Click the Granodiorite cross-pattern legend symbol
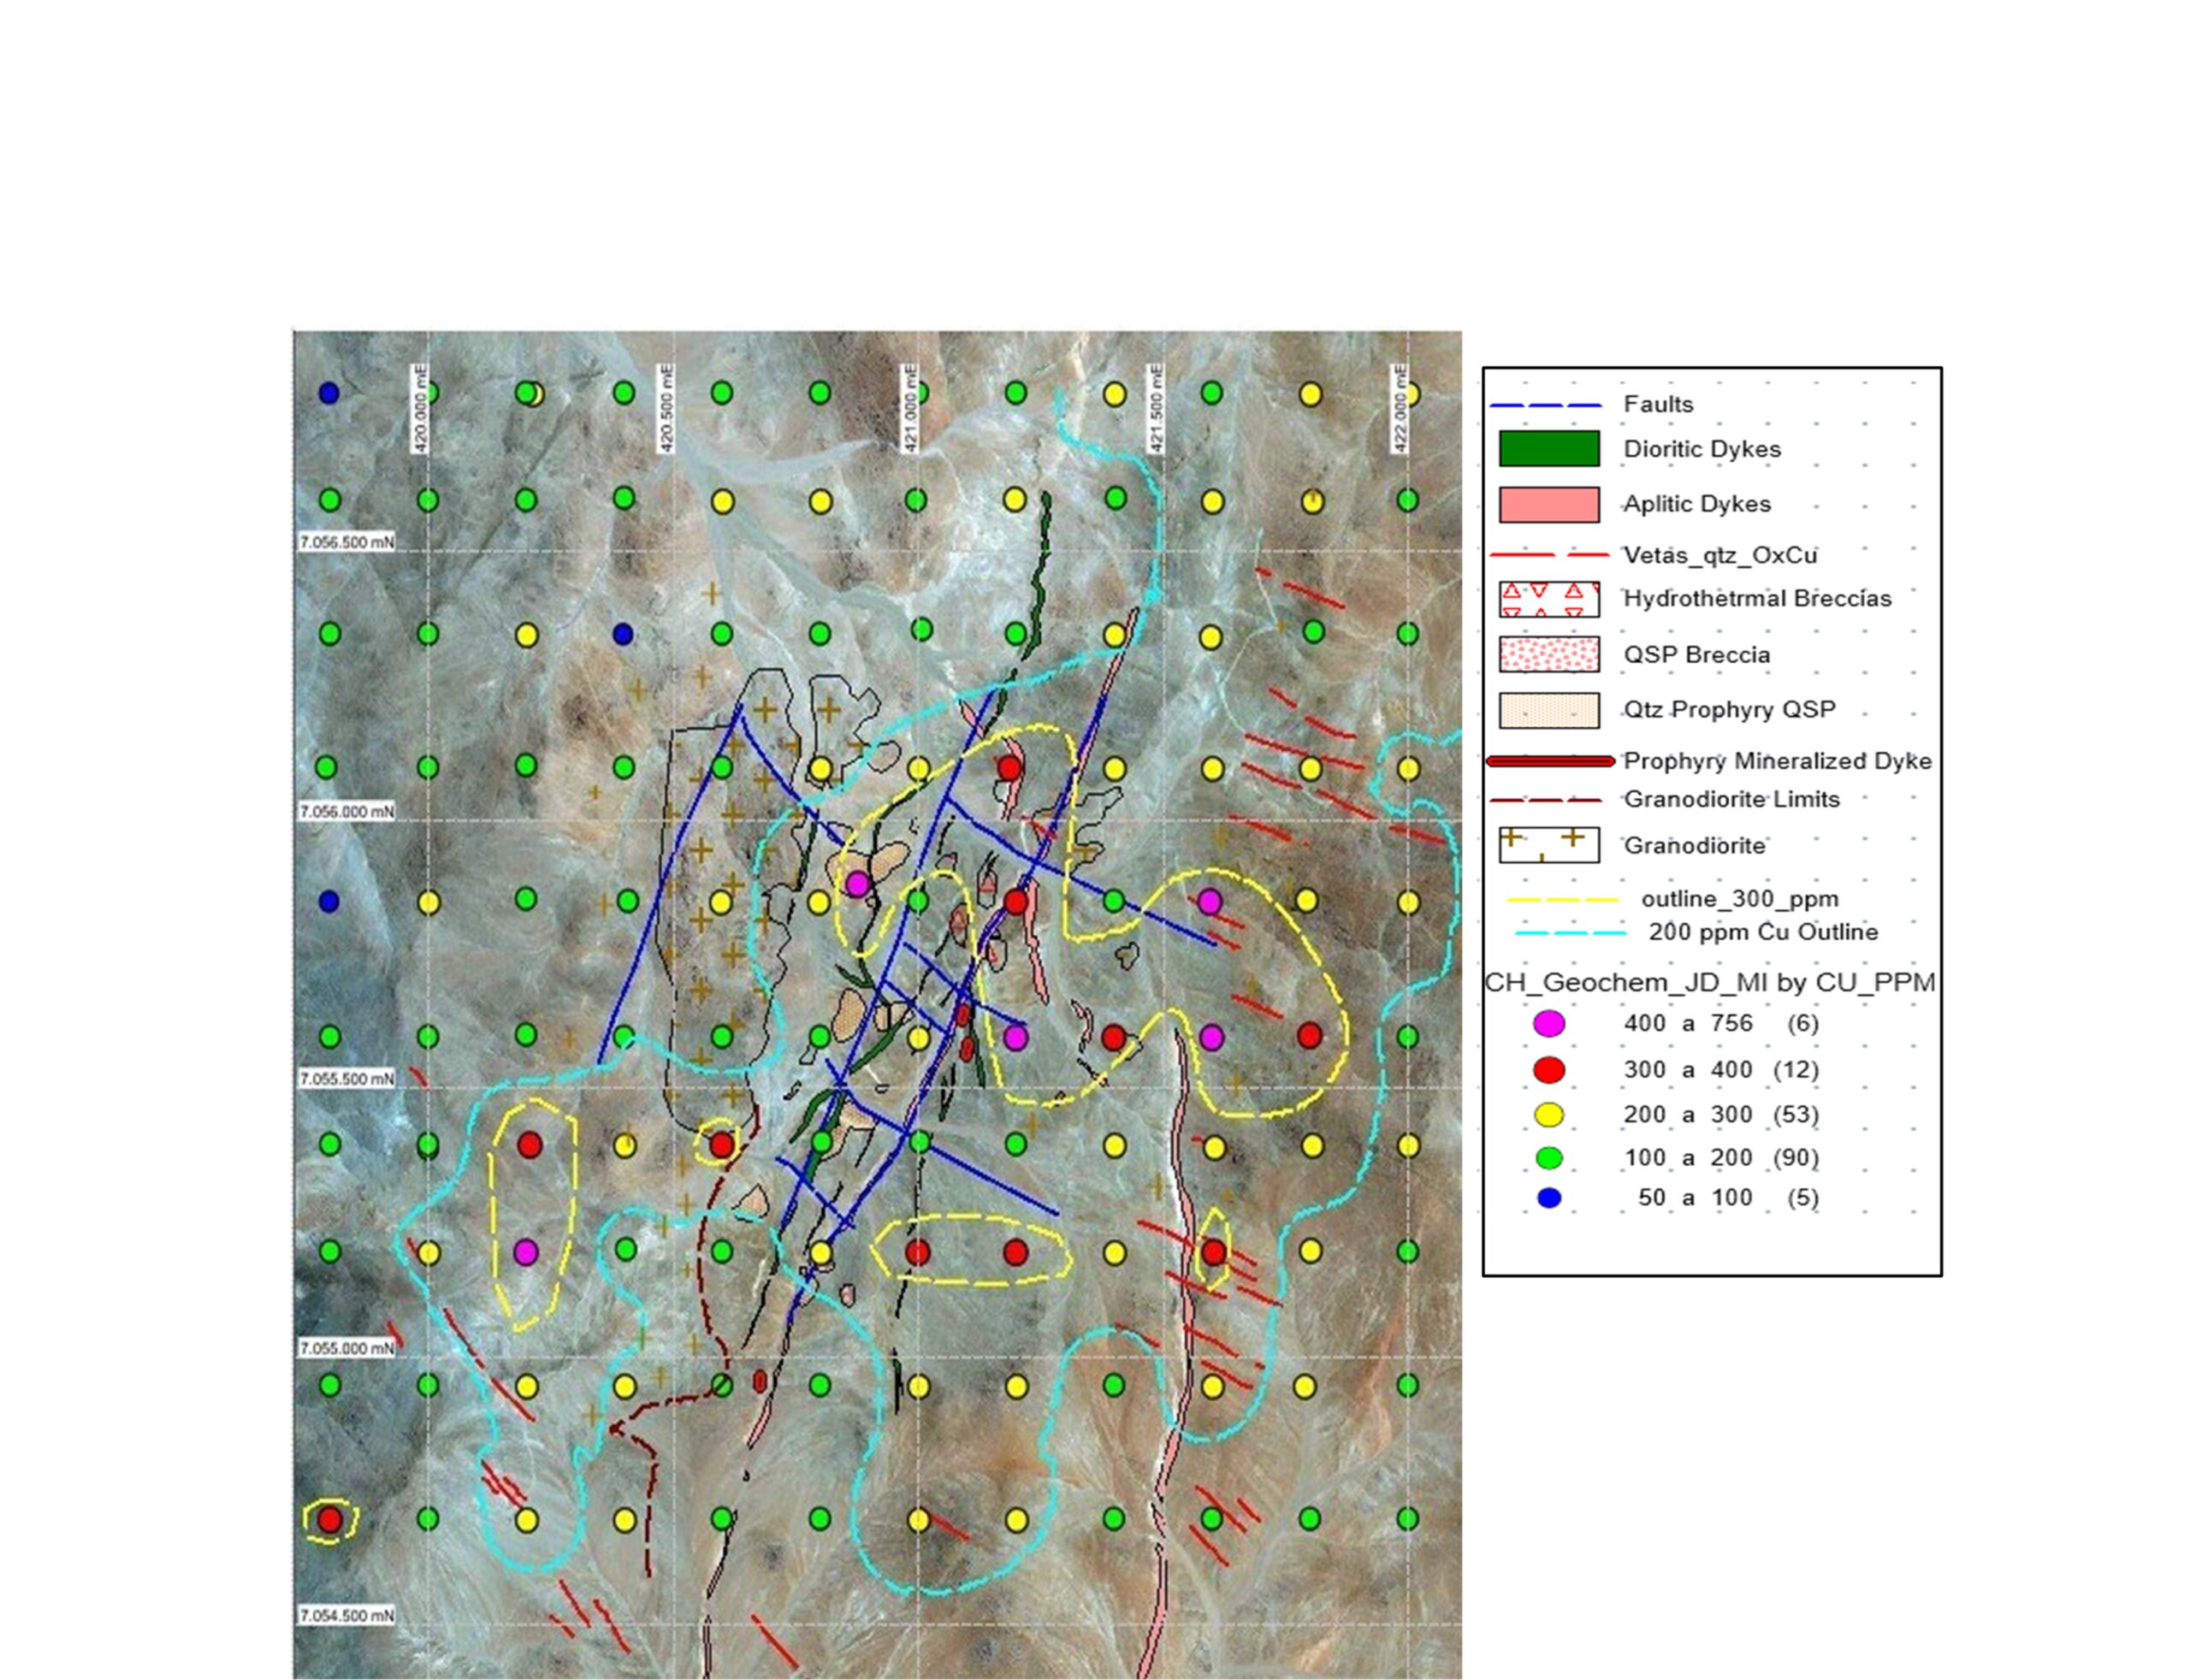Viewport: 2190px width, 1680px height. click(x=1548, y=845)
